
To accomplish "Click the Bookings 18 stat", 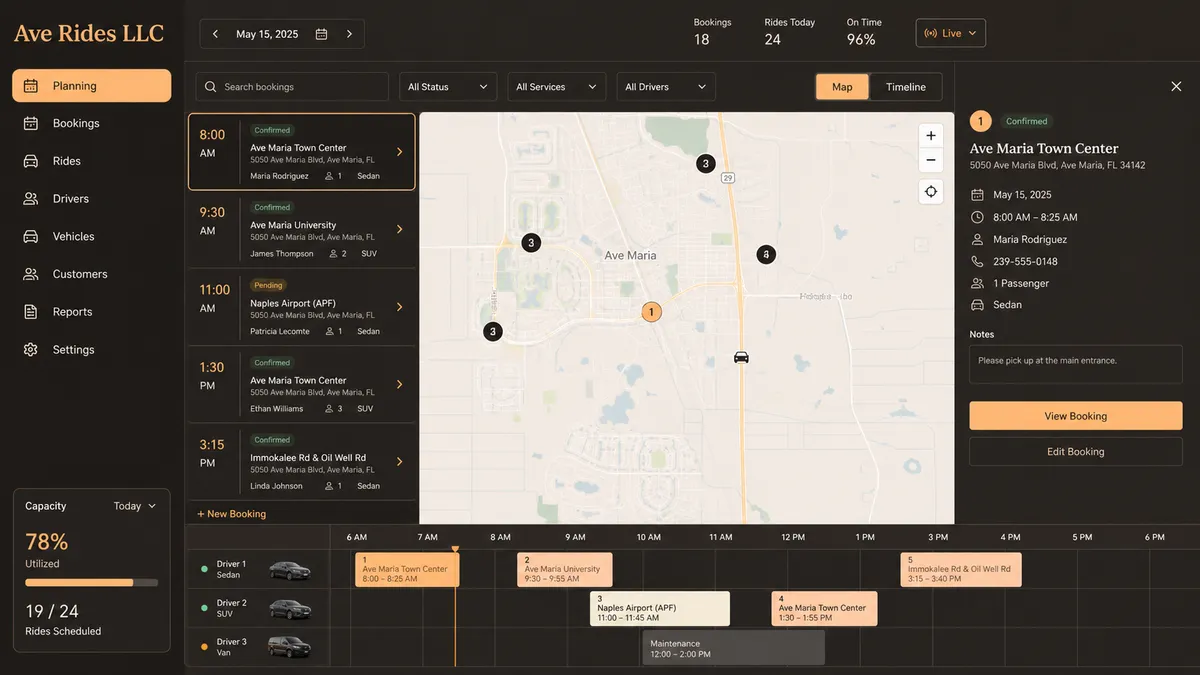I will pos(712,32).
